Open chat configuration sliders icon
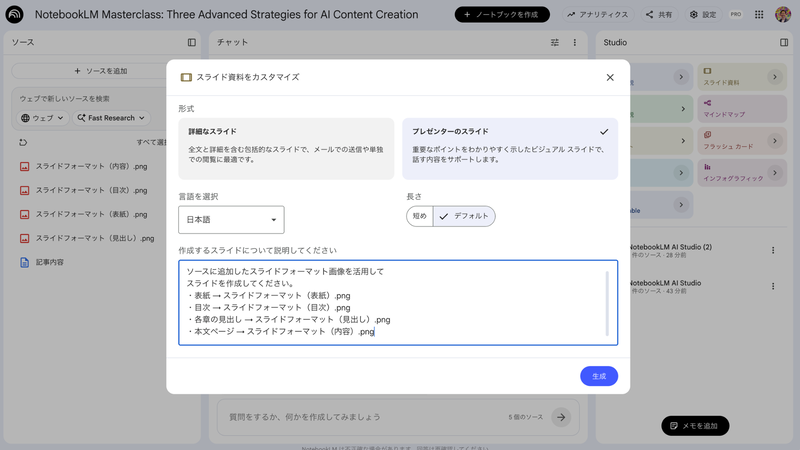This screenshot has width=800, height=450. pos(555,42)
